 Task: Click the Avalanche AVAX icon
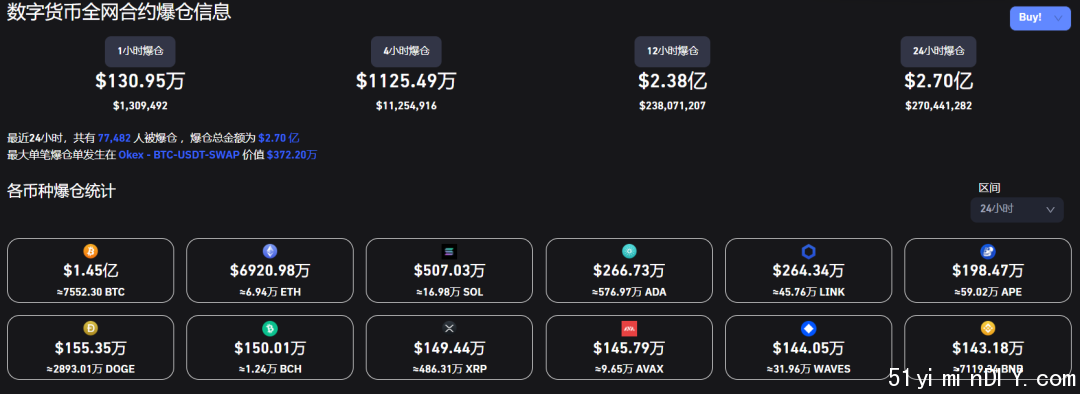[629, 329]
